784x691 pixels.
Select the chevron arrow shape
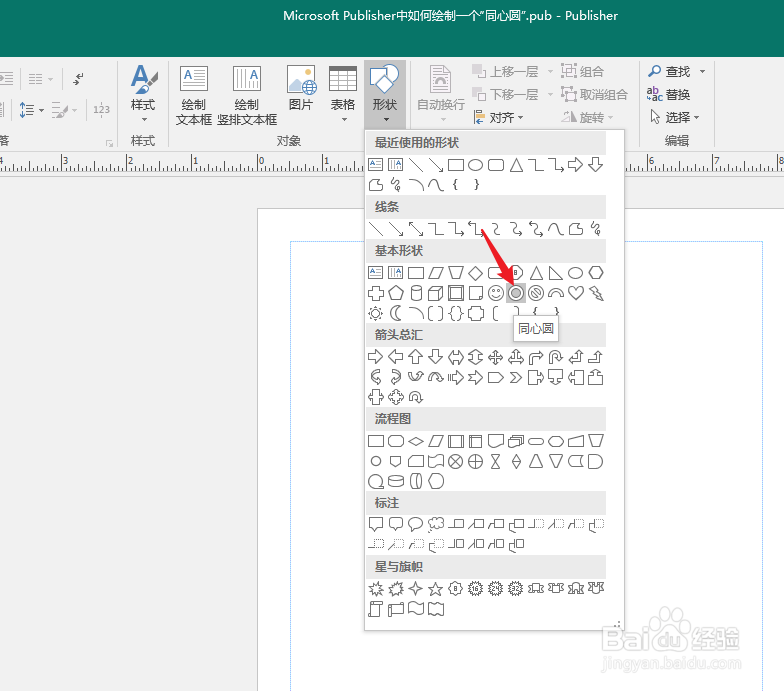[516, 378]
